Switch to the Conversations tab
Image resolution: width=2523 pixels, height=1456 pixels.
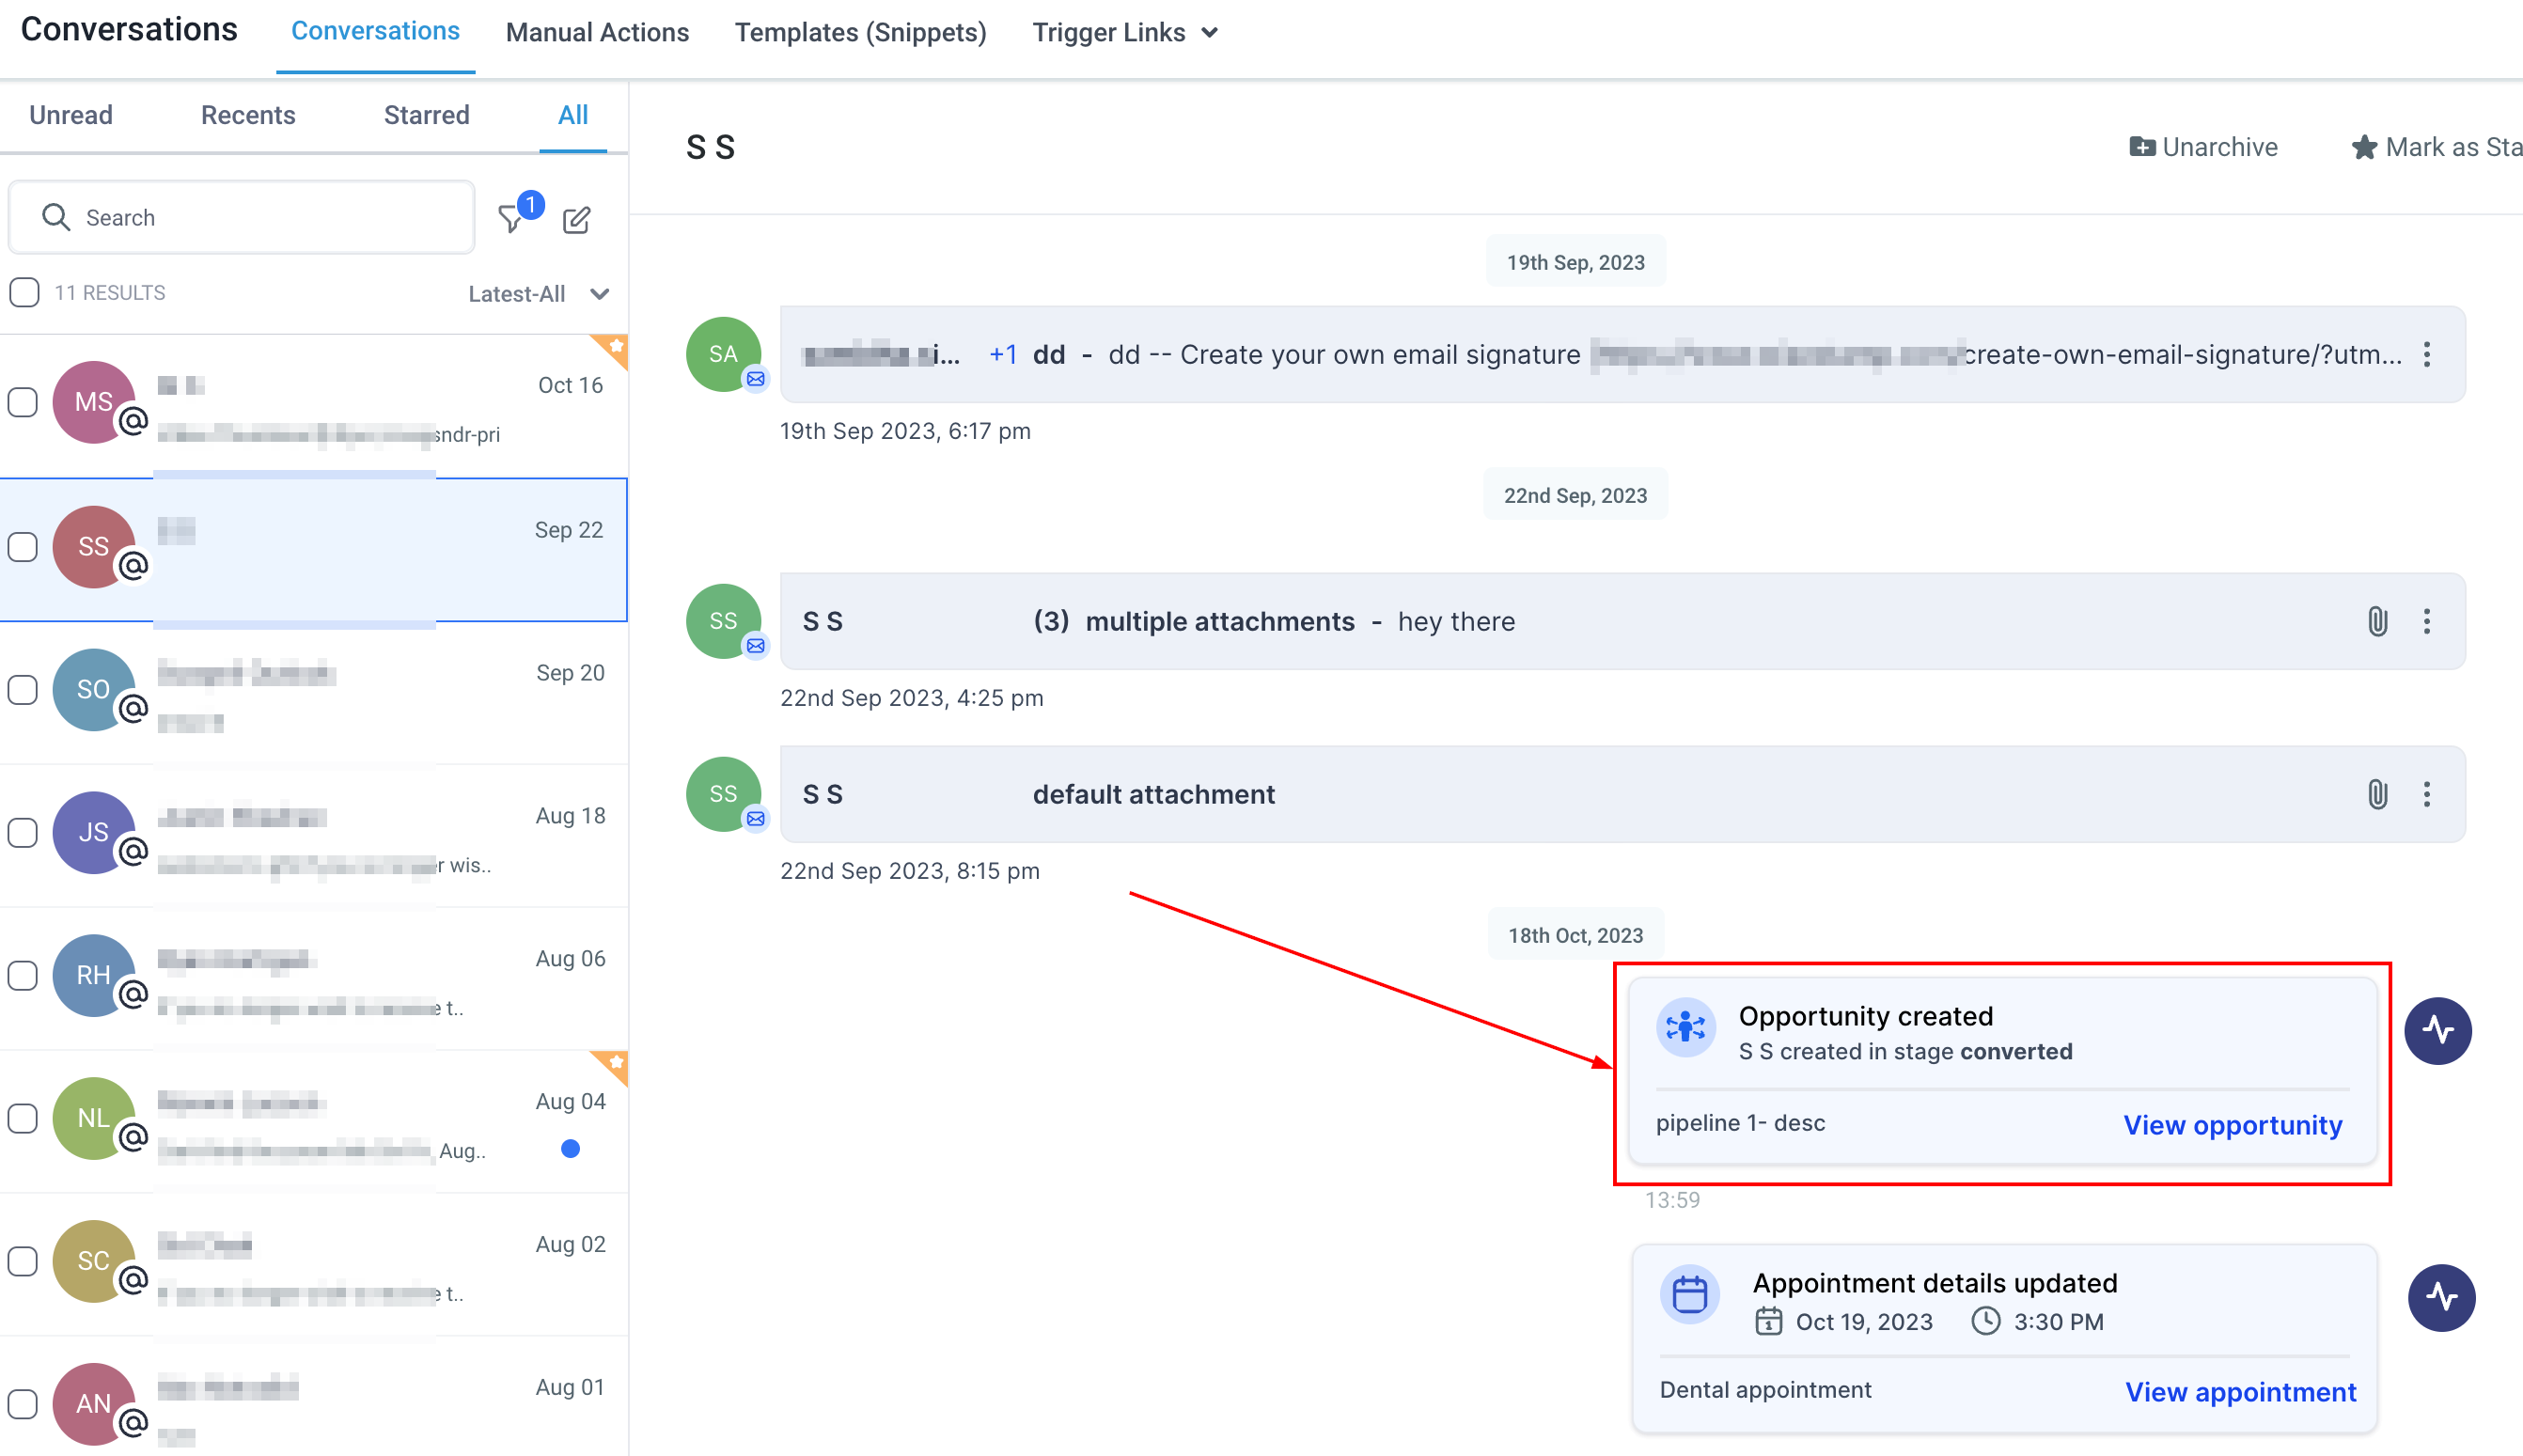[x=375, y=31]
